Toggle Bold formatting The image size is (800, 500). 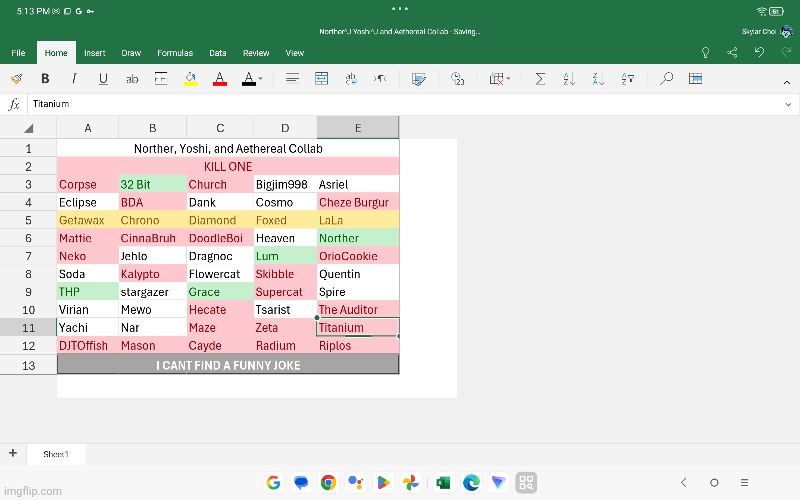pos(45,79)
